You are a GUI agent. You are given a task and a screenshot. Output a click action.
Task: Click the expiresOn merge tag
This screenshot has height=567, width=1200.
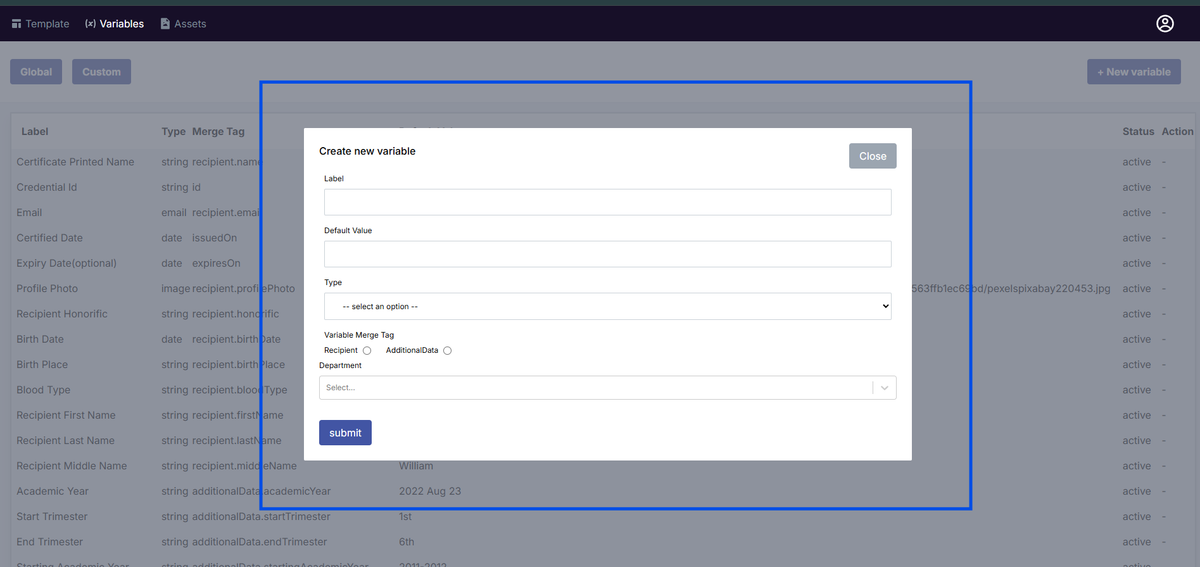click(x=216, y=264)
